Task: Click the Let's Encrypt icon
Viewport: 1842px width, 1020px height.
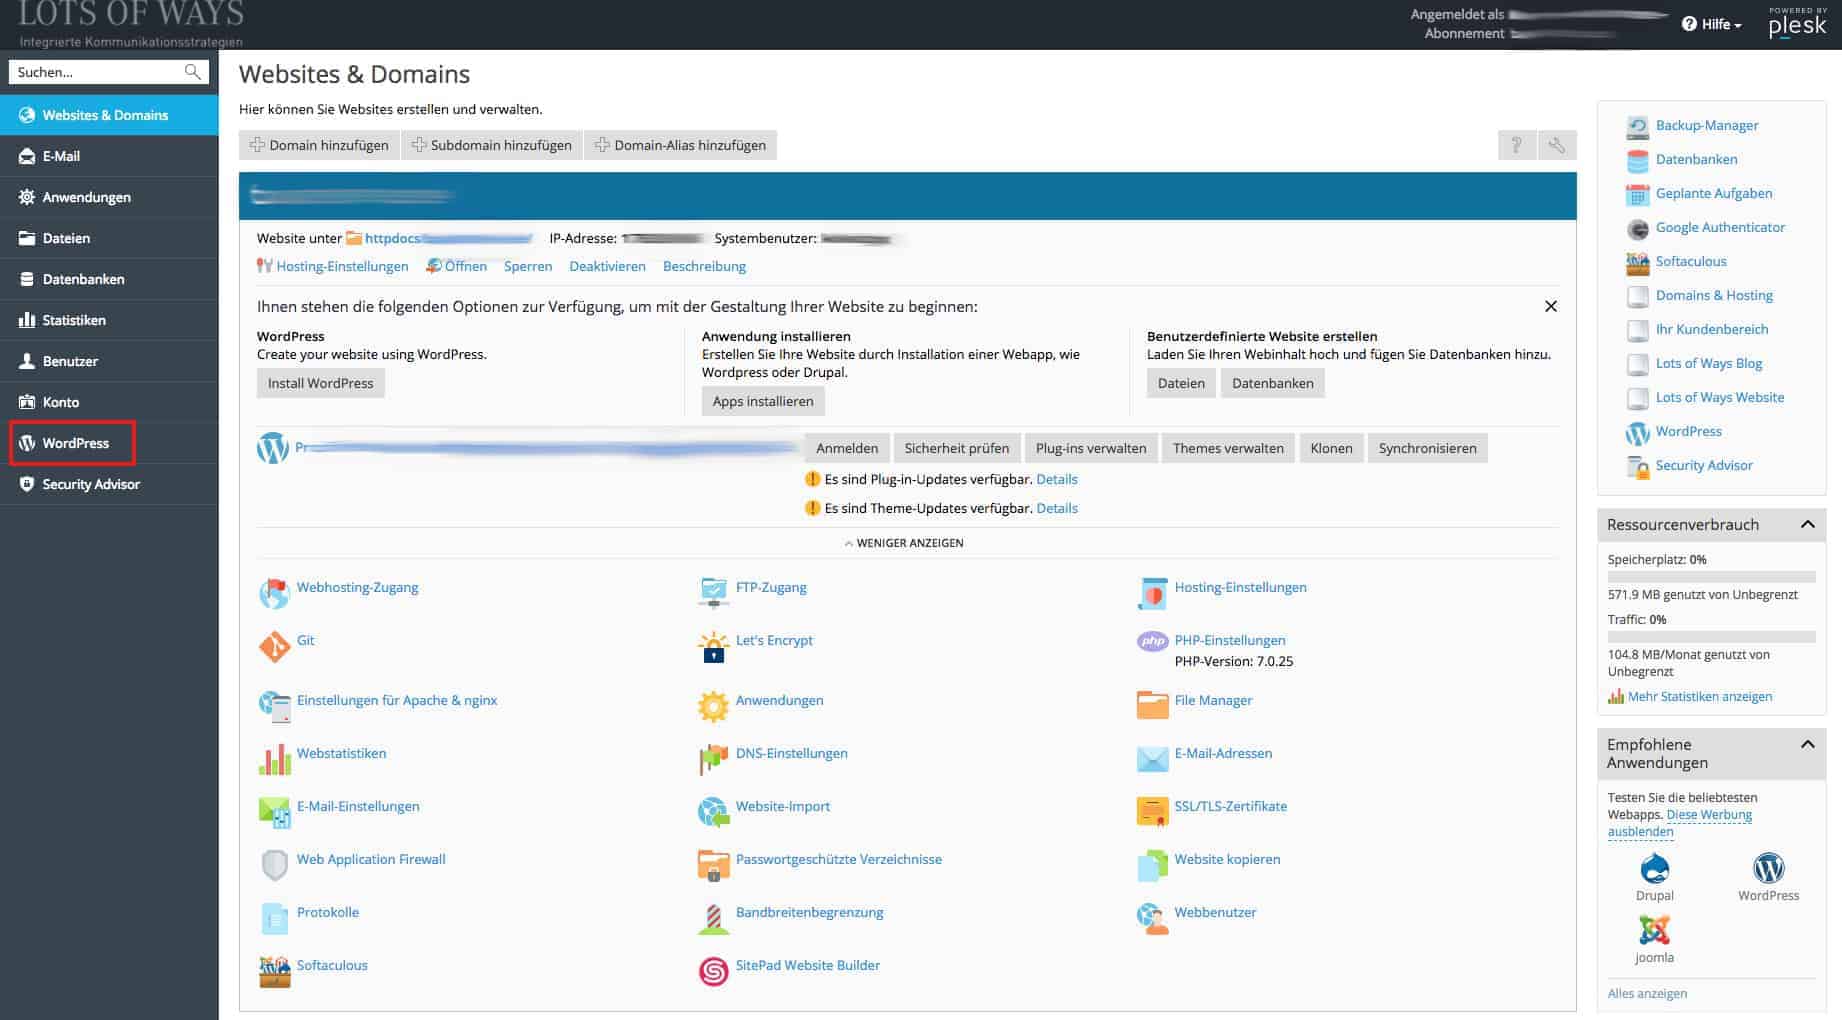Action: tap(713, 647)
